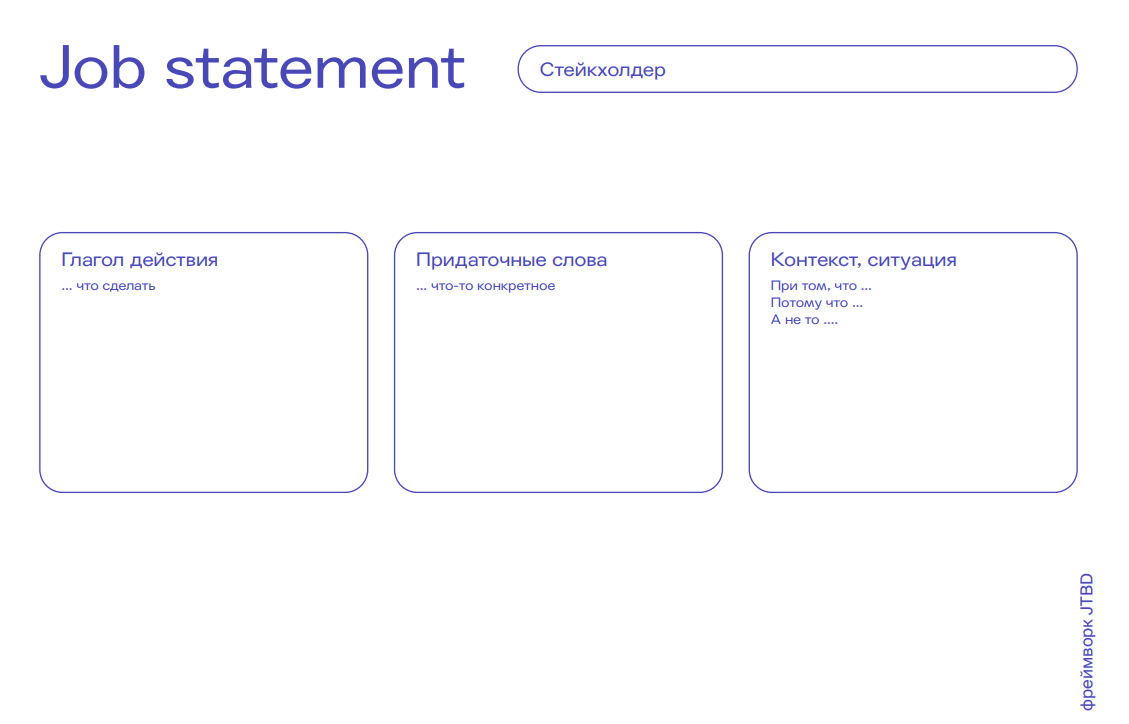Screen dimensions: 1129x724
Task: Click empty area inside Придаточные слова card
Action: point(558,400)
